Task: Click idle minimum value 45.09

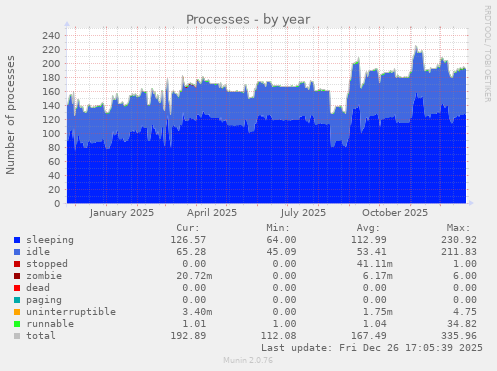Action: (281, 252)
